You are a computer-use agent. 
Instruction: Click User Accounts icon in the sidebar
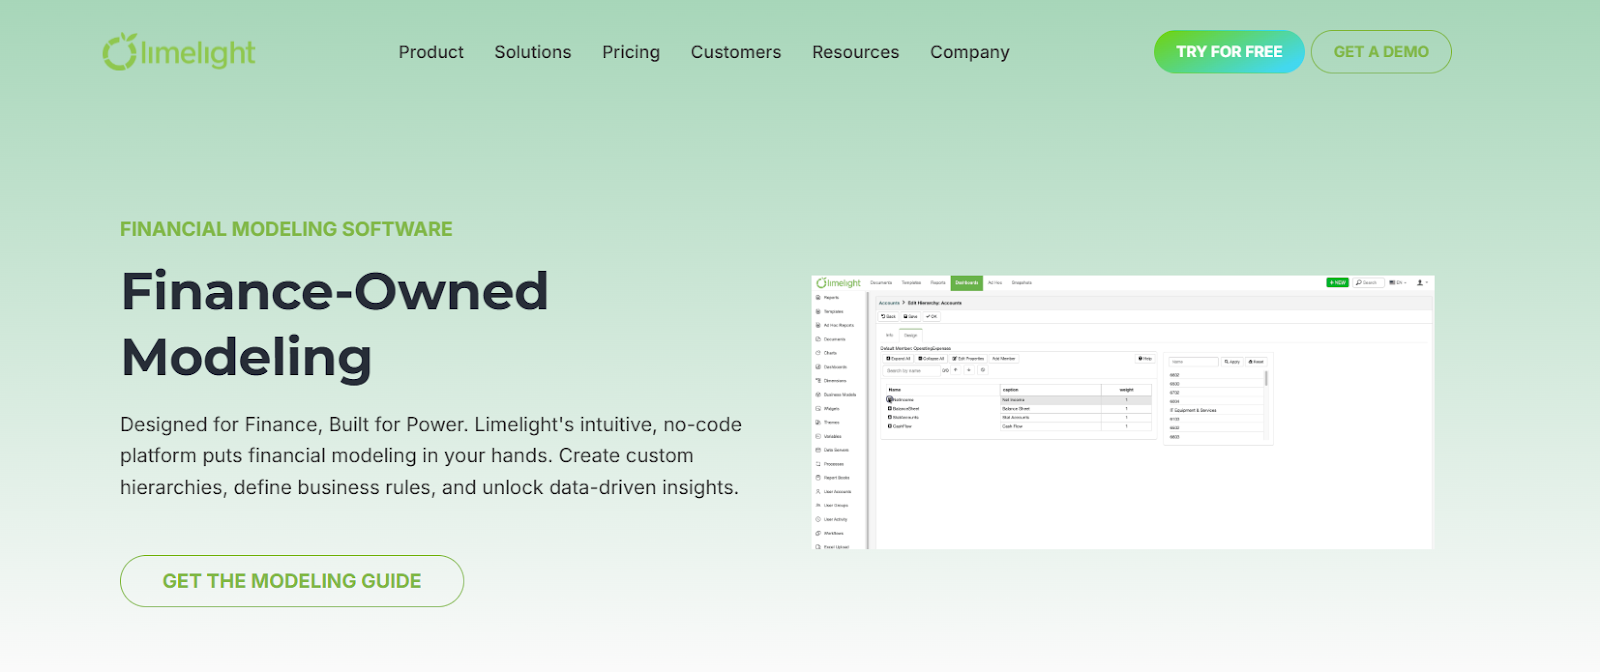click(x=819, y=492)
